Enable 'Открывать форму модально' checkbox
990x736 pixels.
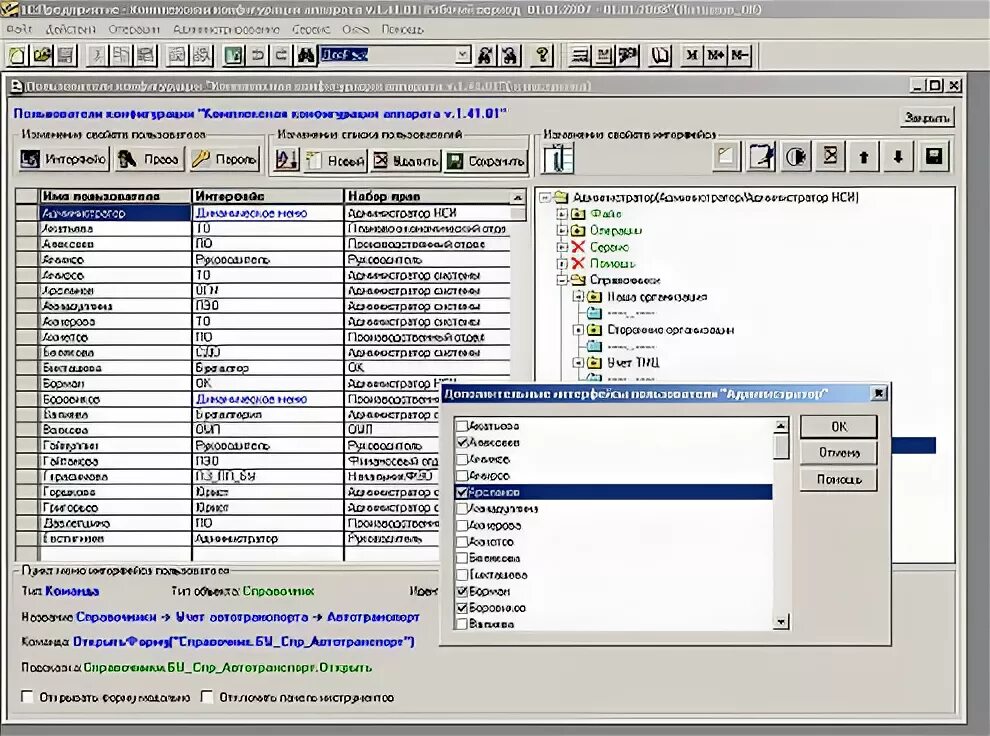click(x=27, y=697)
